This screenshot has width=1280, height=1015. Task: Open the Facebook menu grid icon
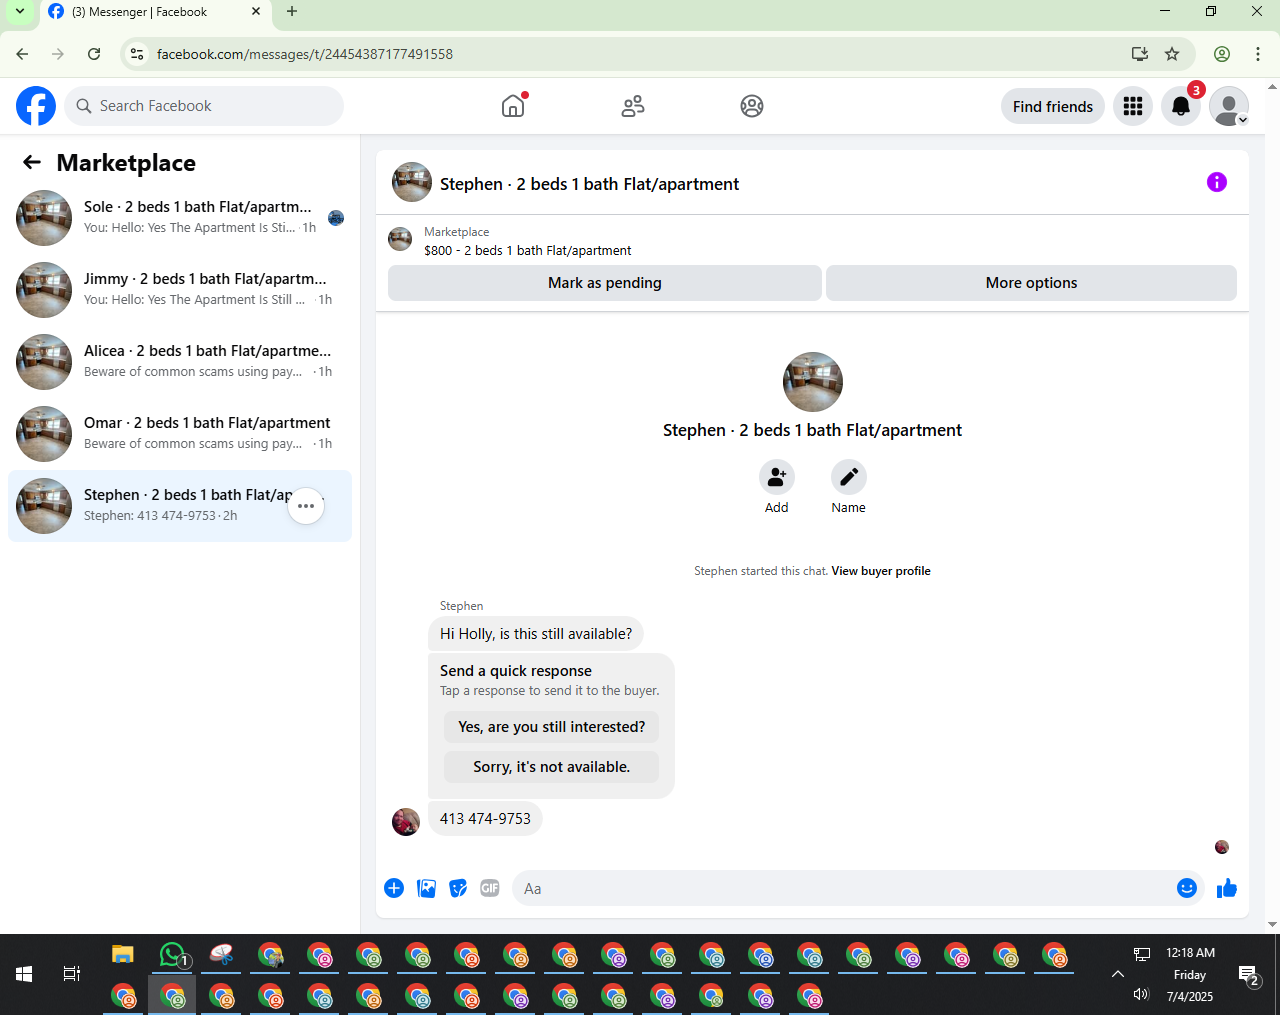pyautogui.click(x=1133, y=106)
